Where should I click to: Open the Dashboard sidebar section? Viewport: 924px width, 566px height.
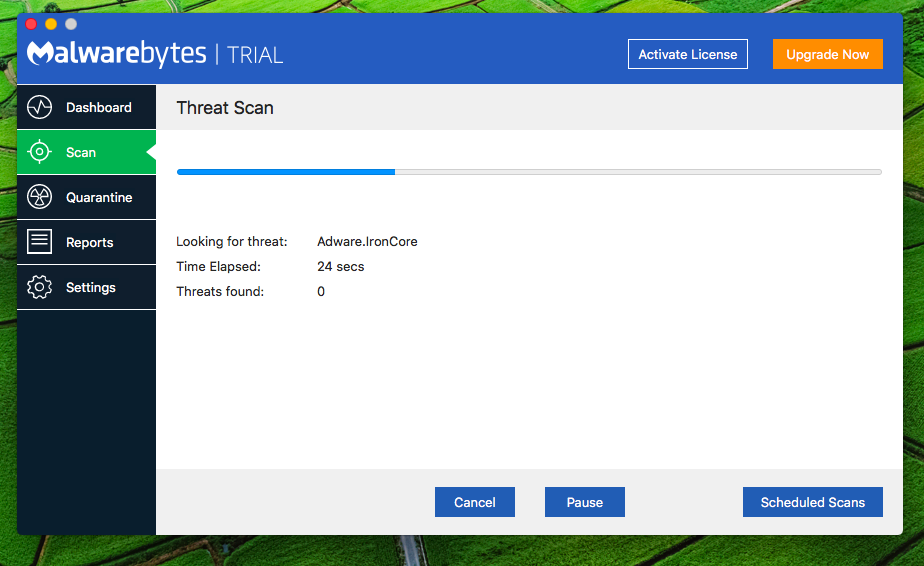(x=87, y=107)
